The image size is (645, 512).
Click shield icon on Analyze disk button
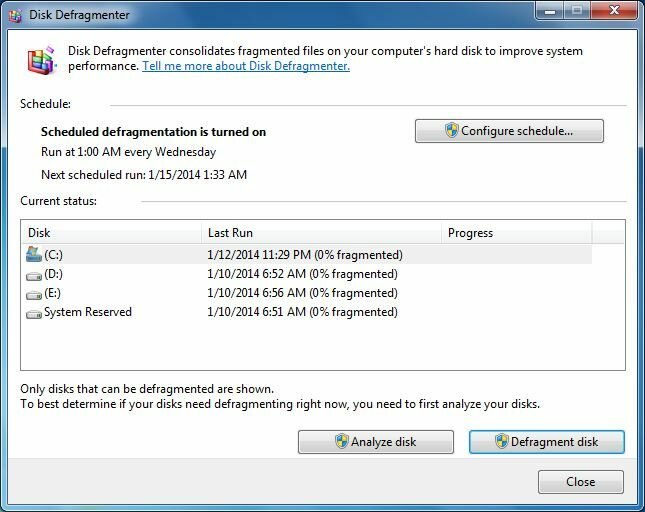(341, 441)
